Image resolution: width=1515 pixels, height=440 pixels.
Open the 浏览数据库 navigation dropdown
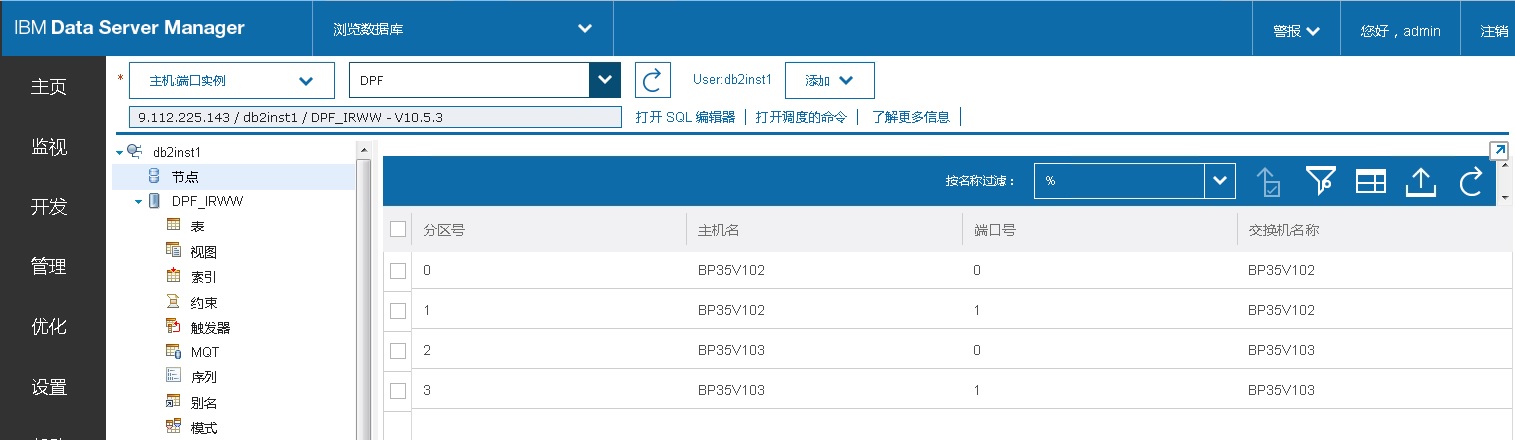click(x=463, y=29)
